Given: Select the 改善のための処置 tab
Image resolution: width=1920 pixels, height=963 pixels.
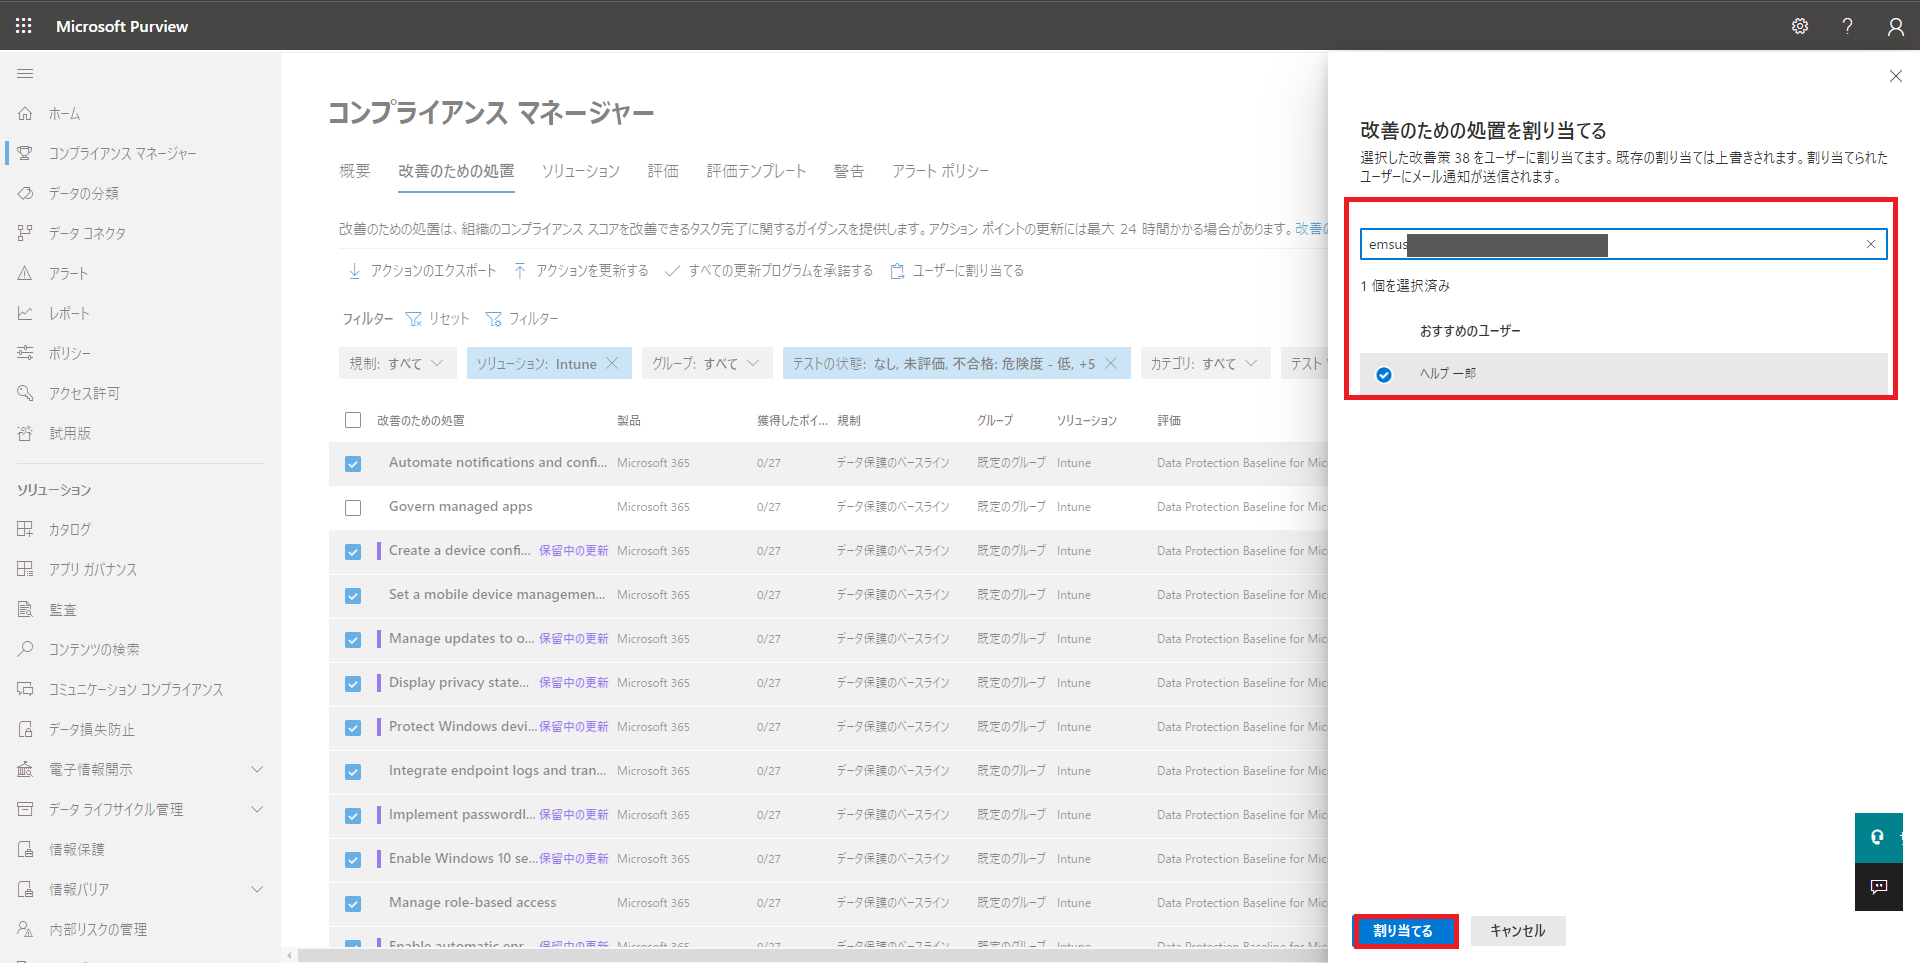Looking at the screenshot, I should [x=456, y=171].
